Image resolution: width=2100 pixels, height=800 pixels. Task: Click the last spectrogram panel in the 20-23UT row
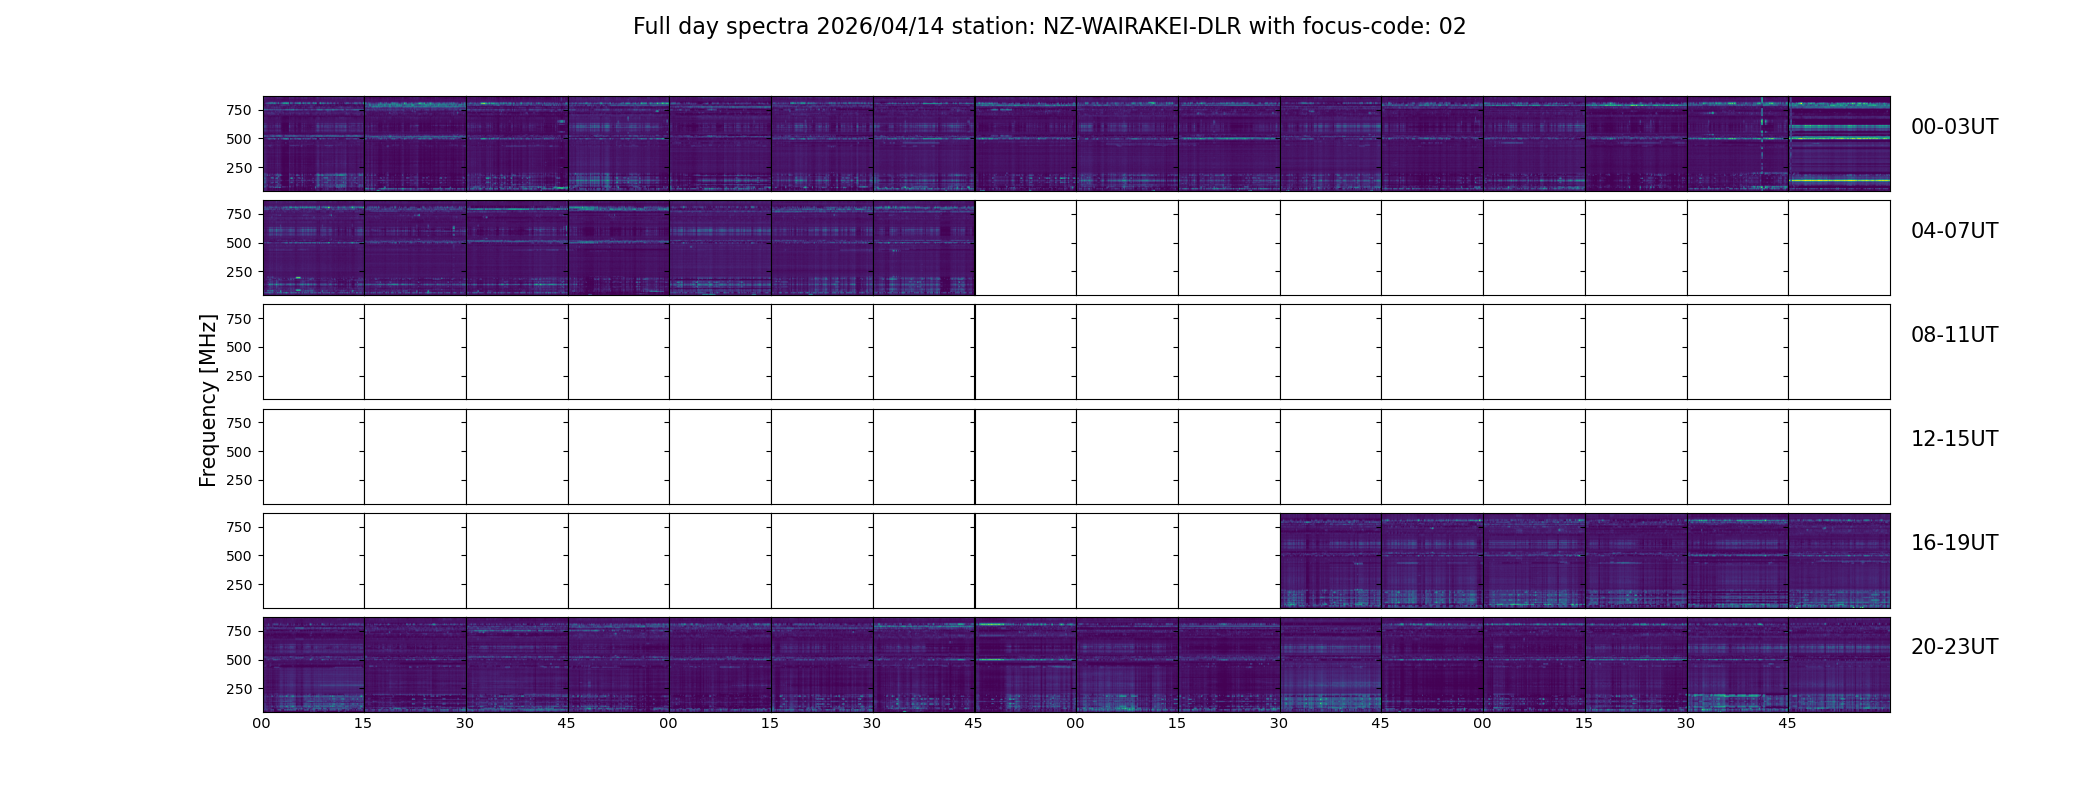[1839, 664]
